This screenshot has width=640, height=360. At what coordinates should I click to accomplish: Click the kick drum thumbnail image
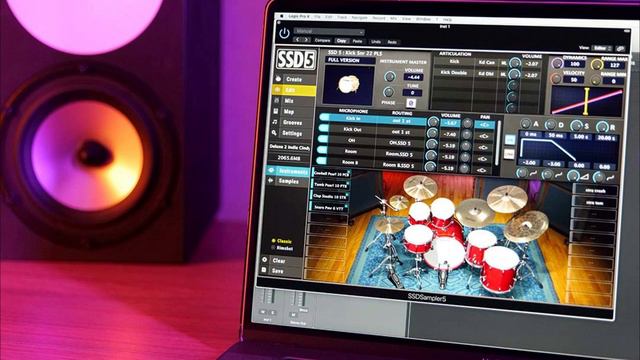click(x=349, y=84)
